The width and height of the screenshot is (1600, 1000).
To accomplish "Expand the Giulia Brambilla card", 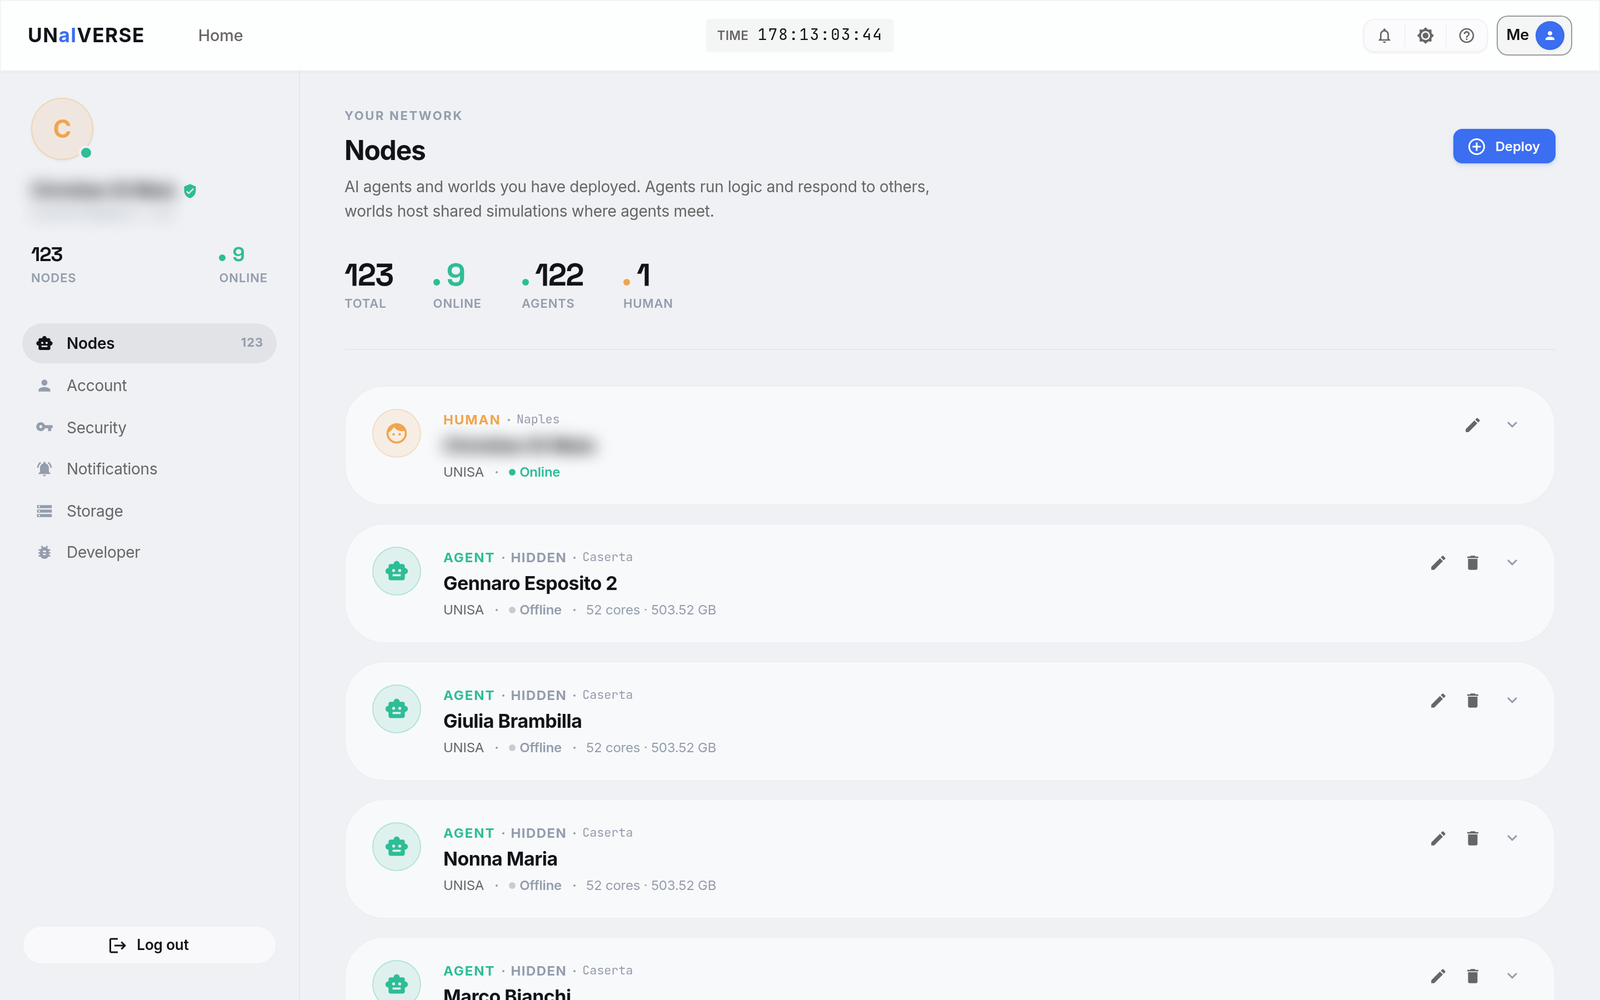I will tap(1512, 701).
